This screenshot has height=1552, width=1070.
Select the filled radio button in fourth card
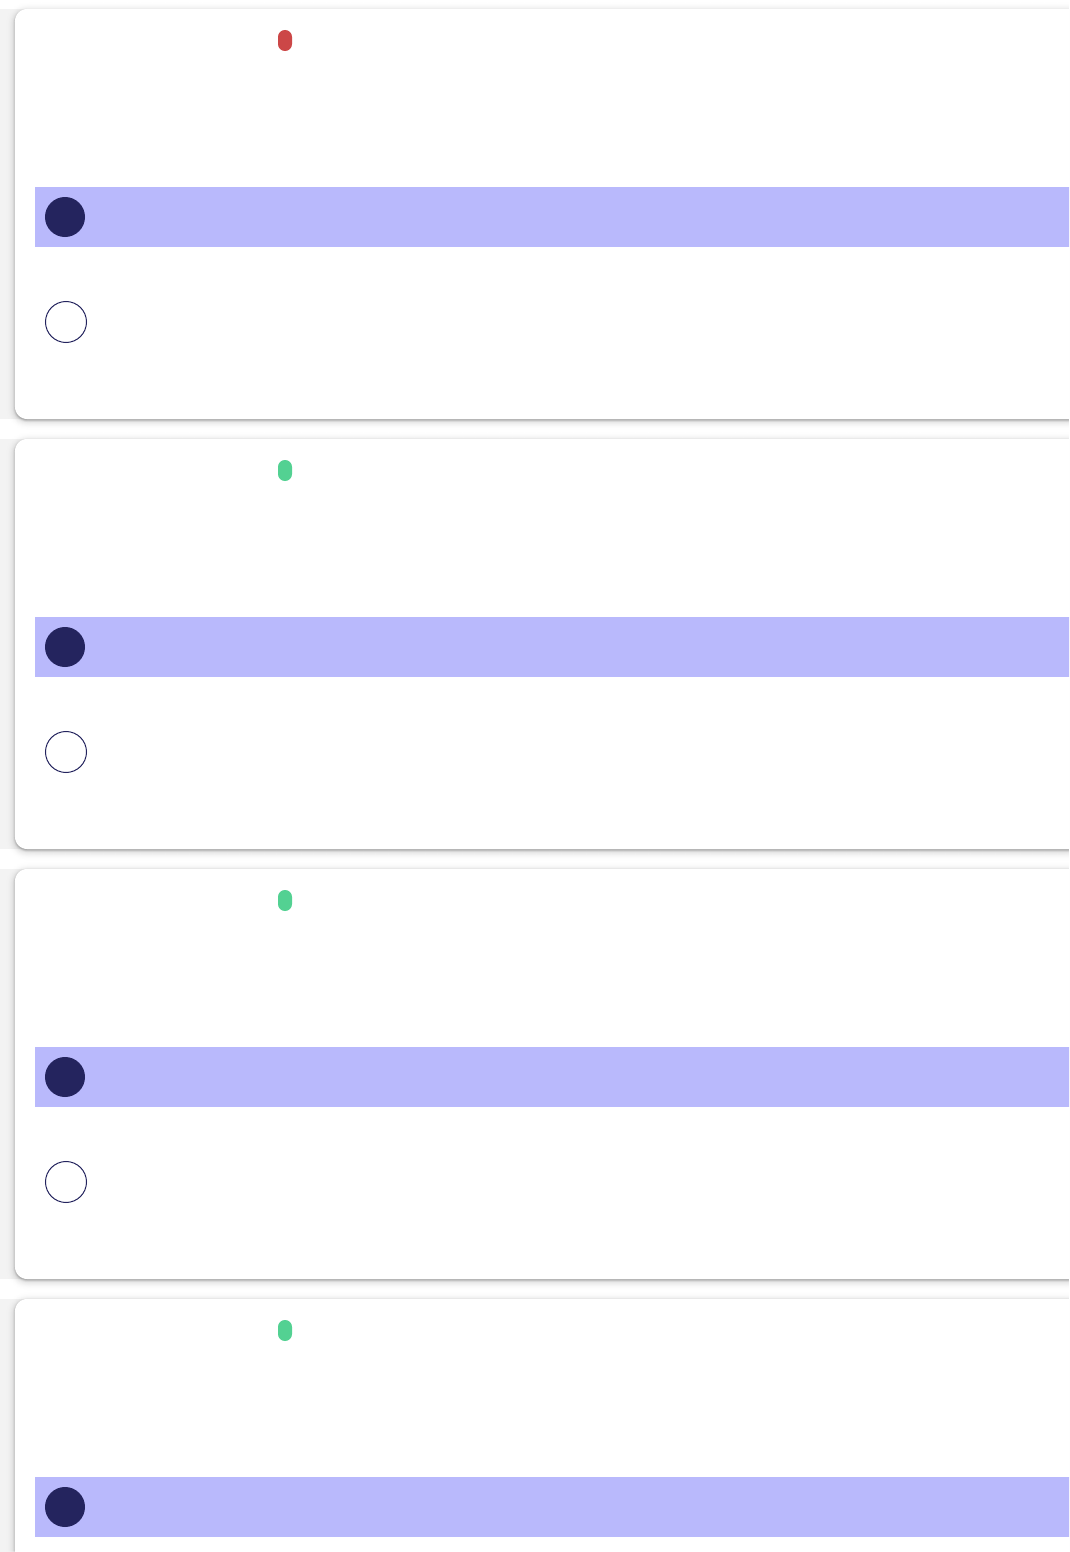tap(65, 1507)
